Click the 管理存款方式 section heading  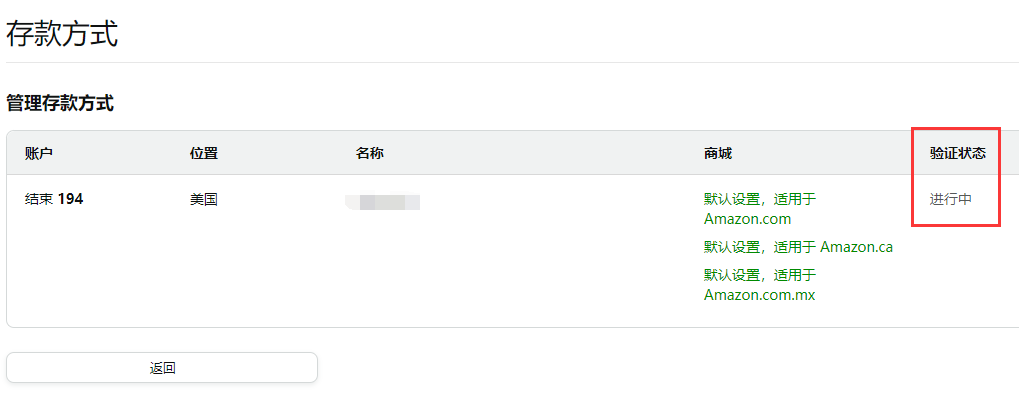point(60,103)
